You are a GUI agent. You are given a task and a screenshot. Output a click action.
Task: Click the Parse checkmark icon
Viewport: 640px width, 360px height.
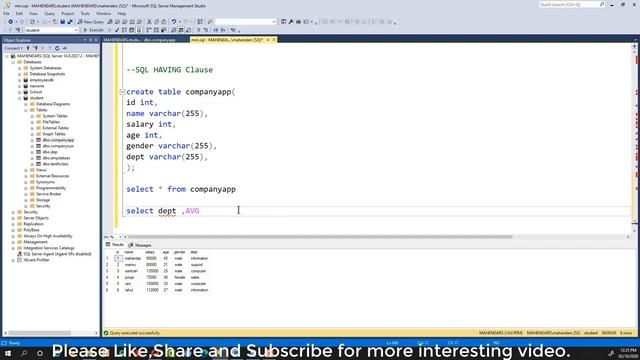(x=117, y=30)
